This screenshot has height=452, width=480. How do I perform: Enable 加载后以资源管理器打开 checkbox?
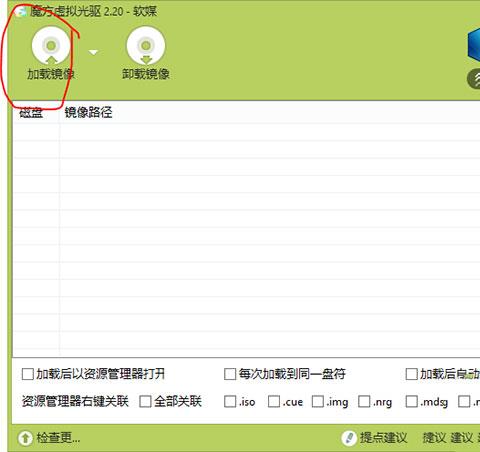click(28, 374)
